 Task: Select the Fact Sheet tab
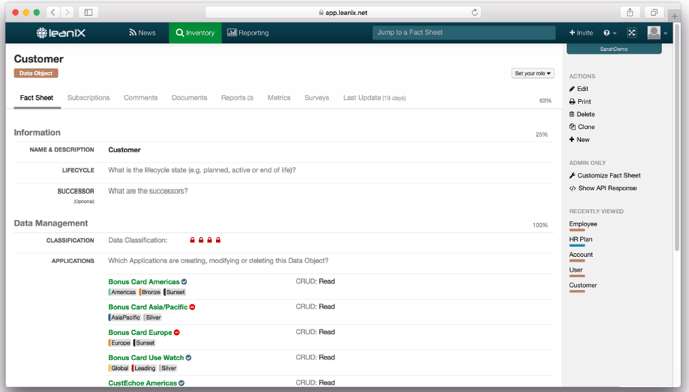click(x=36, y=98)
